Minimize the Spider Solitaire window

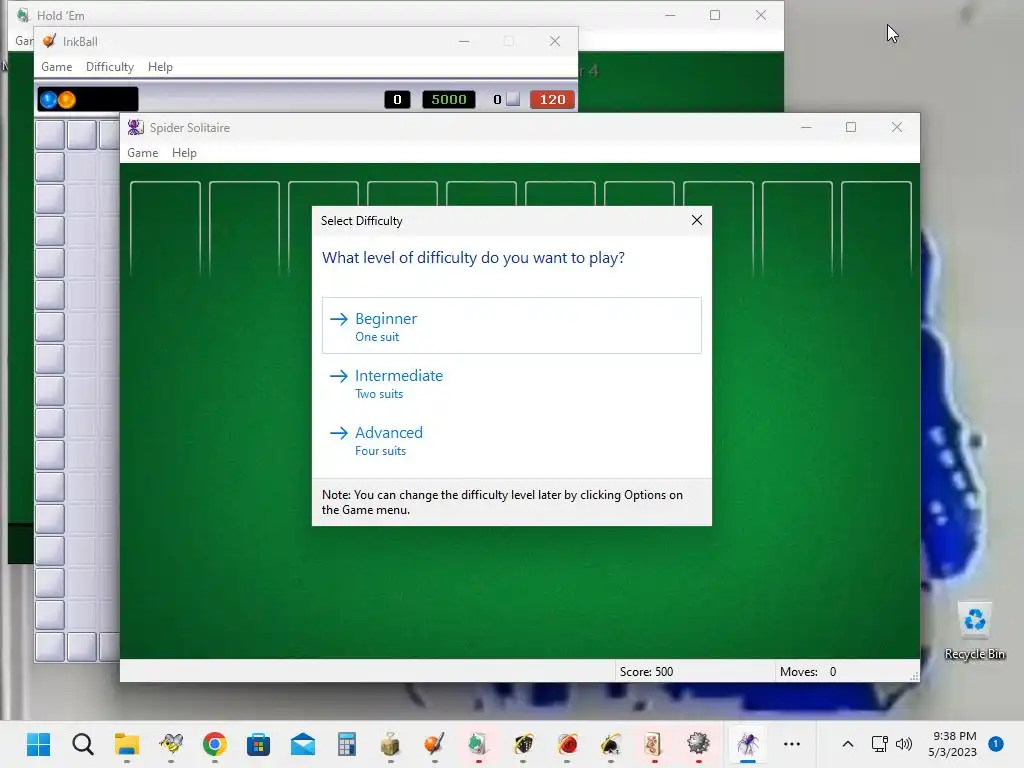807,127
